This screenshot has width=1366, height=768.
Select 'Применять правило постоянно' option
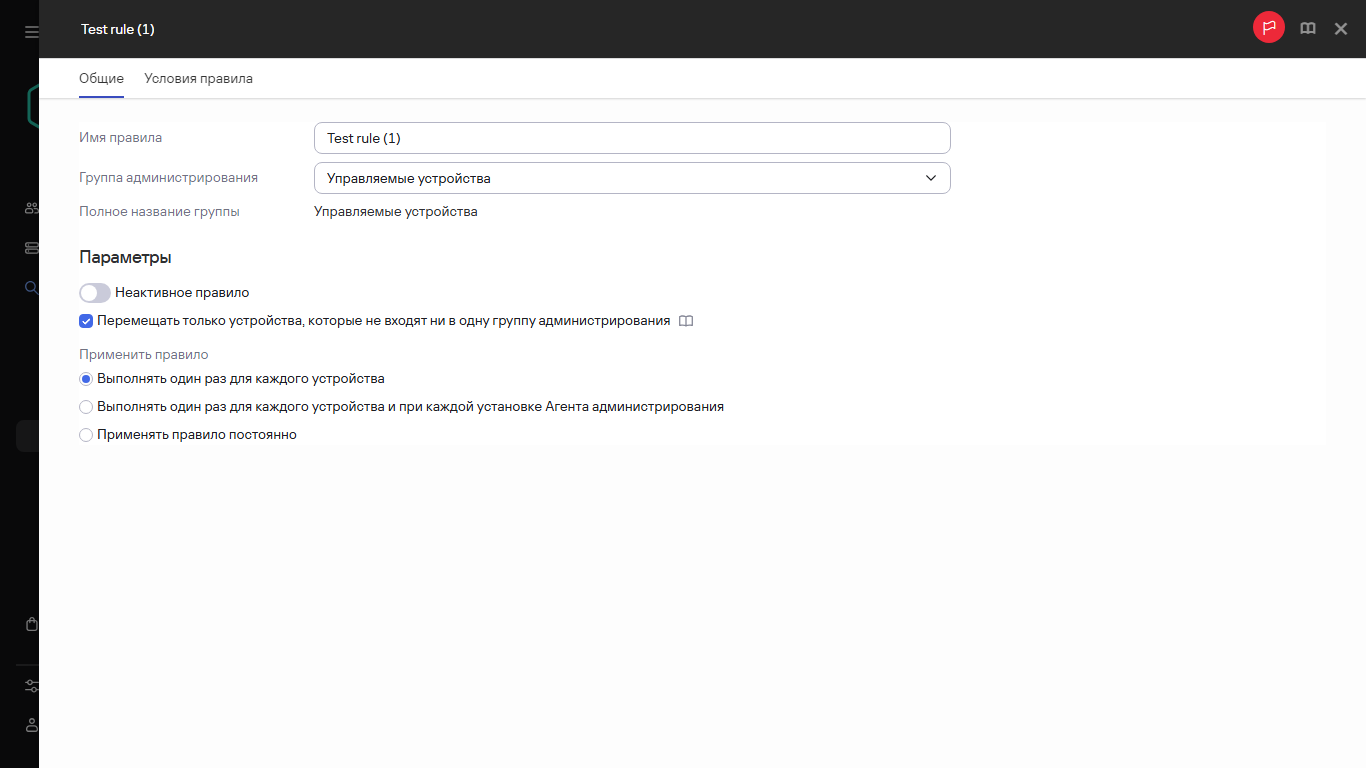click(x=86, y=435)
